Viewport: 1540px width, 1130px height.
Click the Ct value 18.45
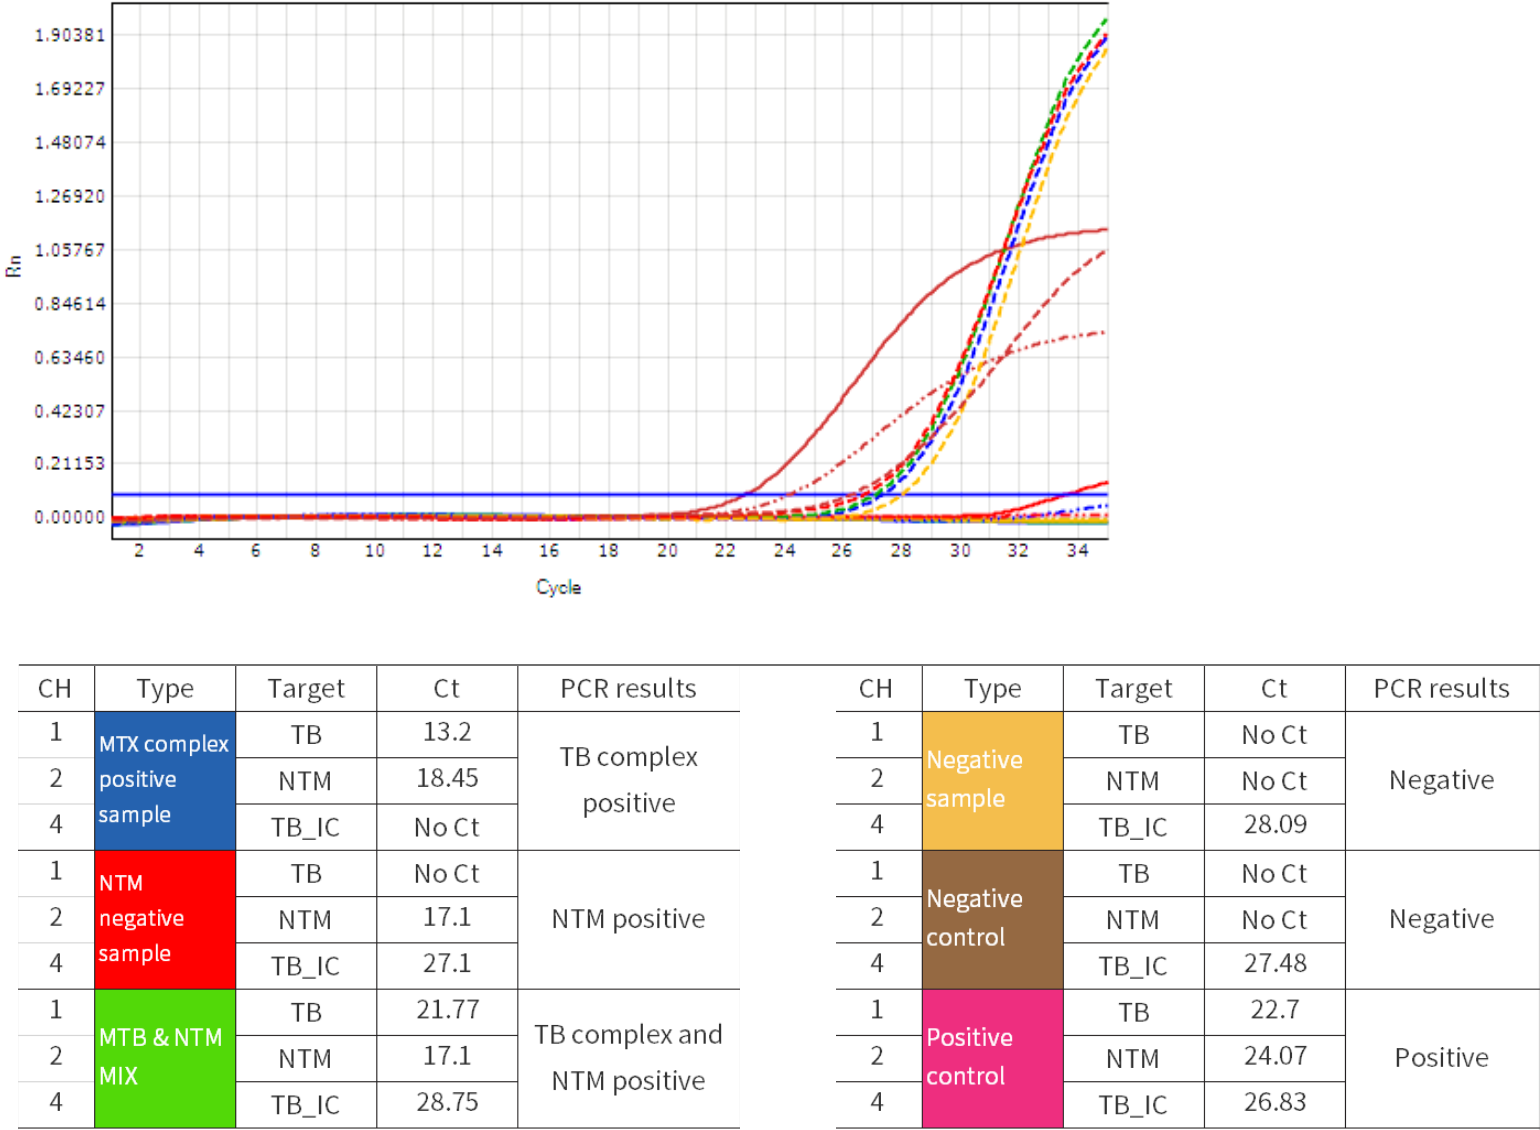click(x=447, y=778)
